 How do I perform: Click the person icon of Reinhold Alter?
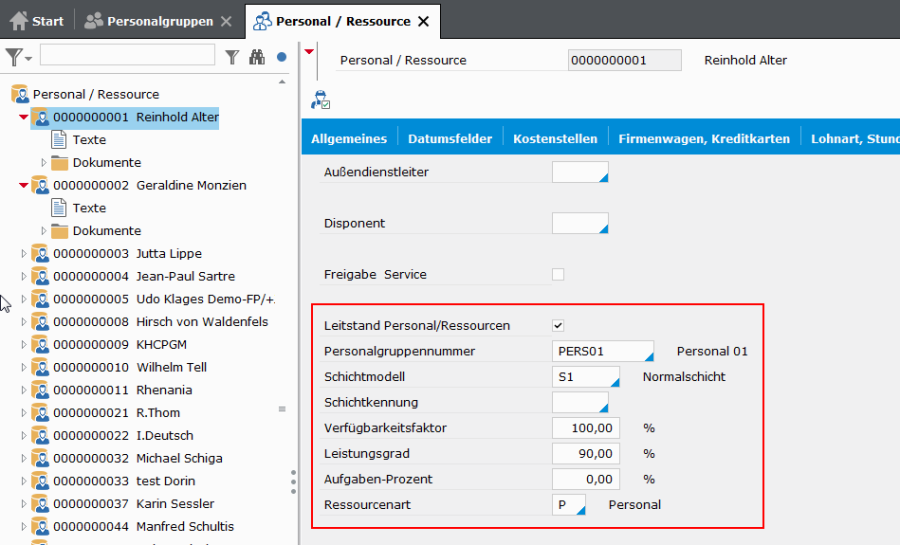40,117
